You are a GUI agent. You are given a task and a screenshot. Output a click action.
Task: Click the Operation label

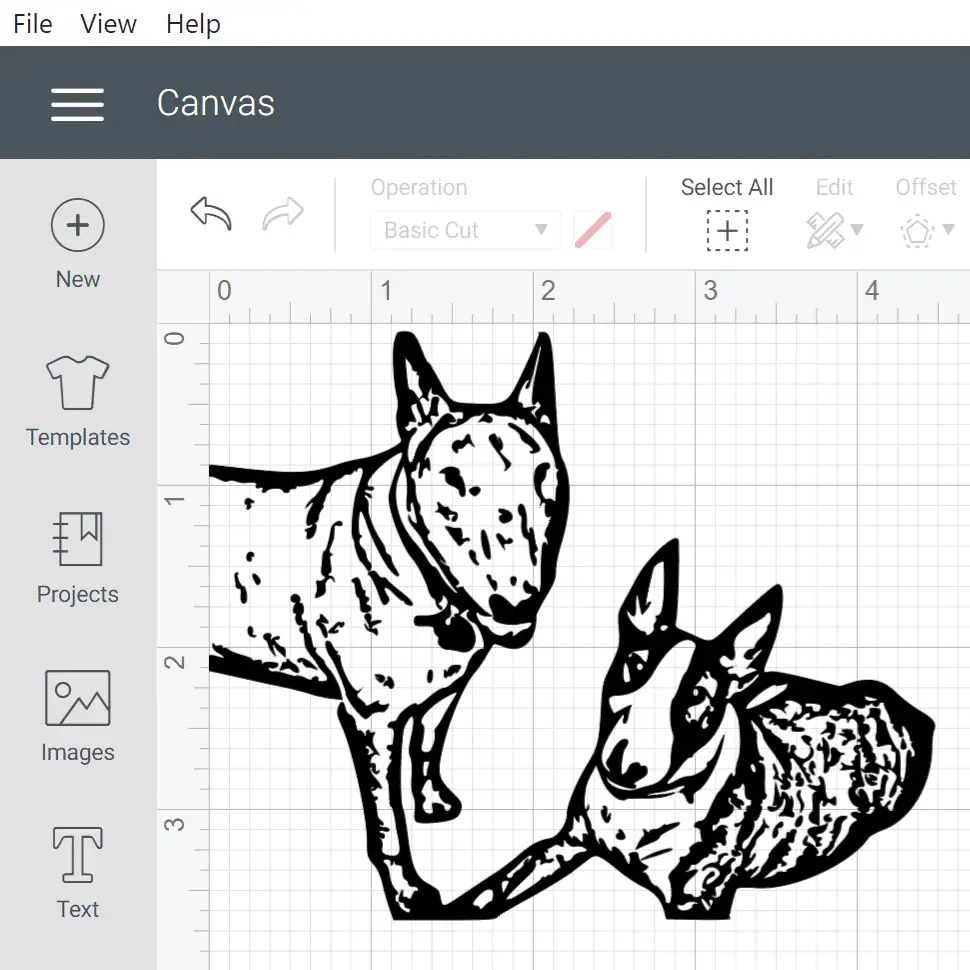419,187
